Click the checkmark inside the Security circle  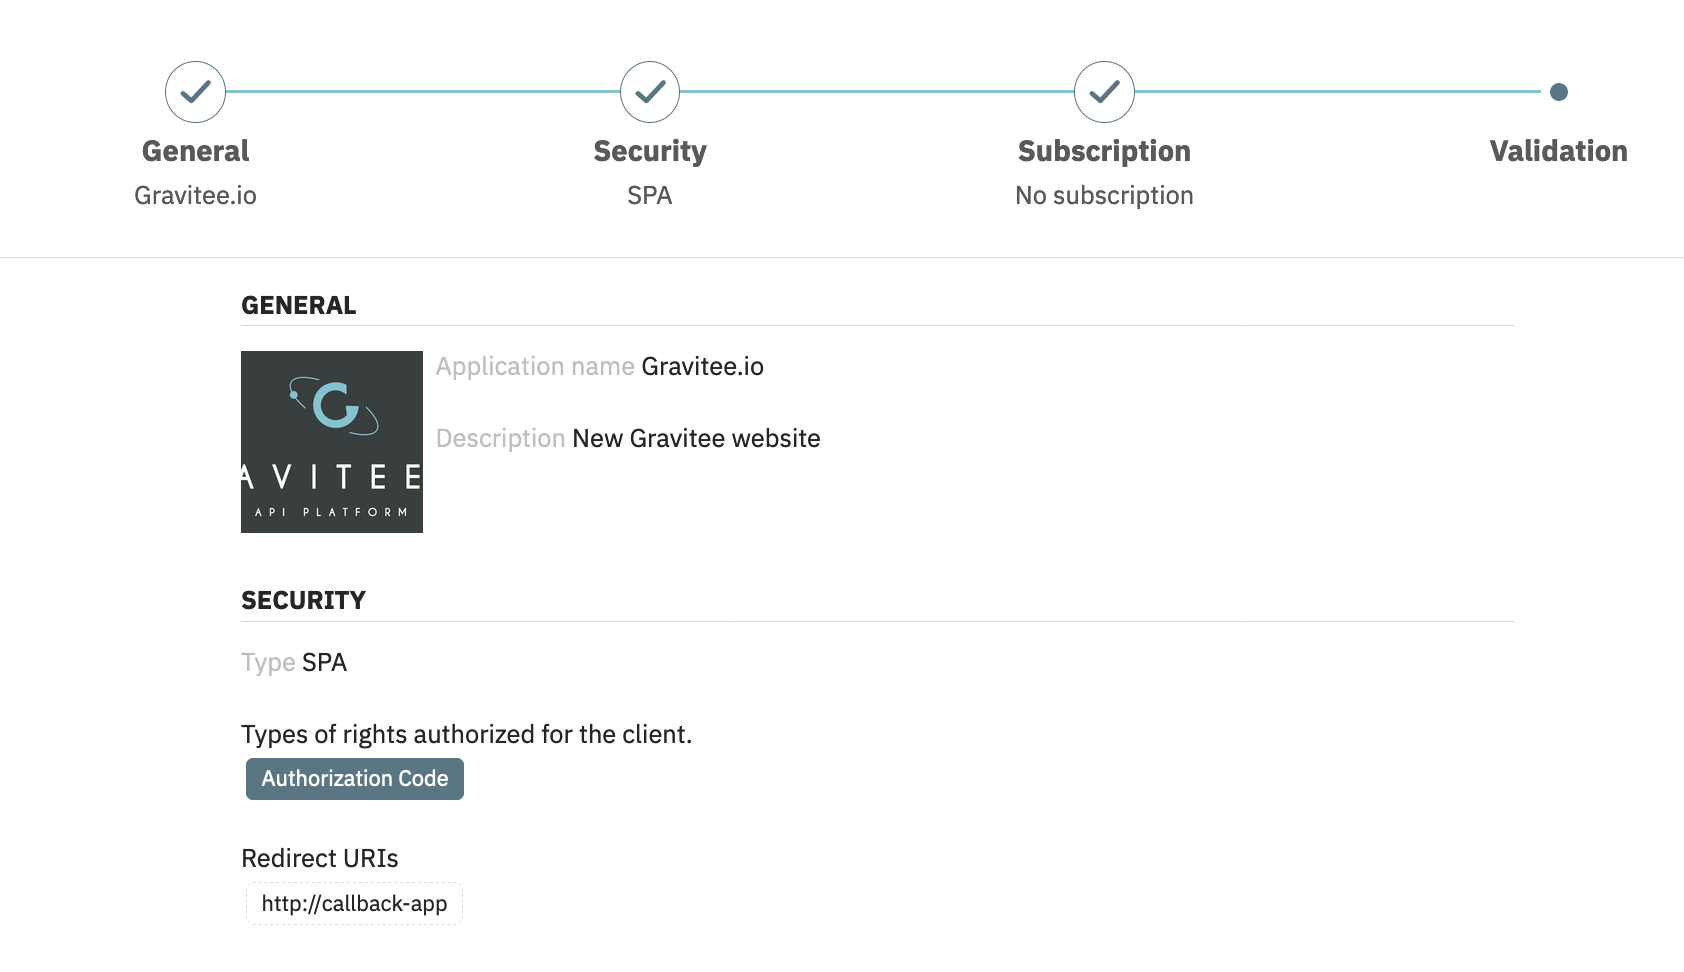649,91
